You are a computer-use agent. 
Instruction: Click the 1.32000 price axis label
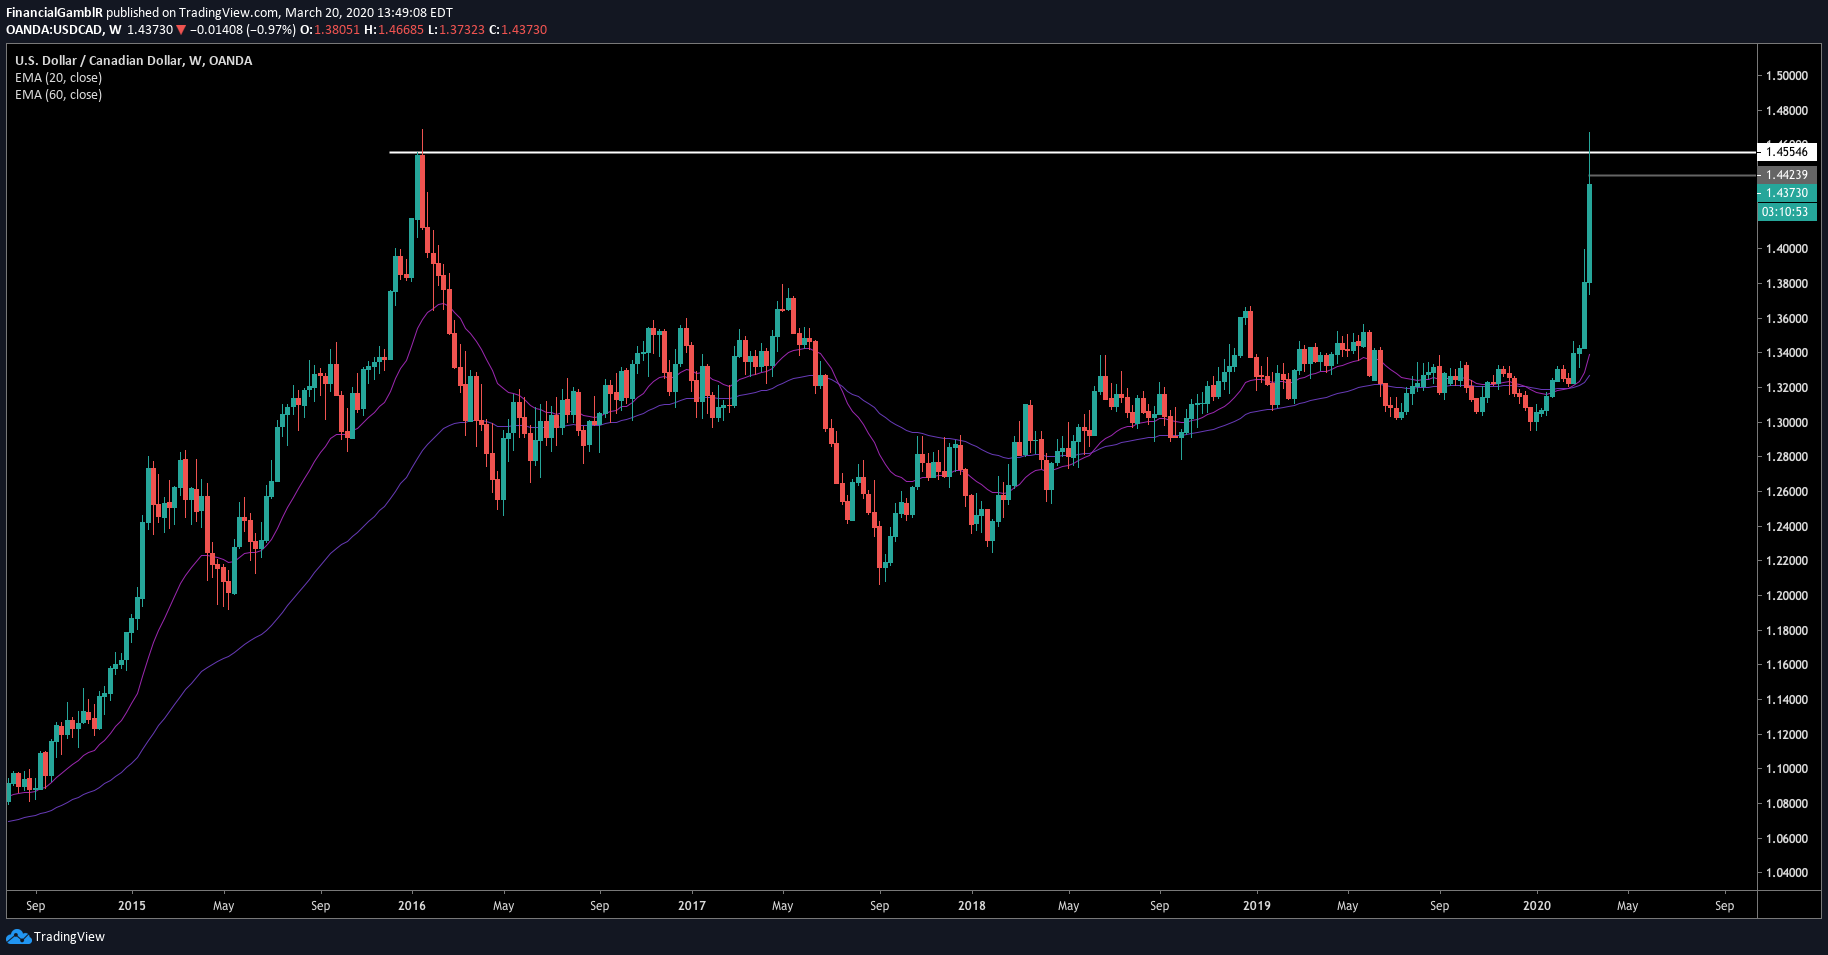click(1787, 388)
